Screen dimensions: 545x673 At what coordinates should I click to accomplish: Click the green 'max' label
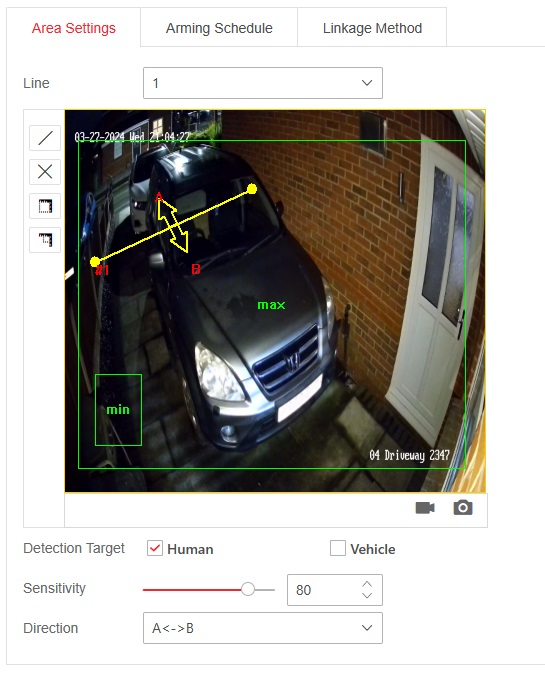coord(271,305)
